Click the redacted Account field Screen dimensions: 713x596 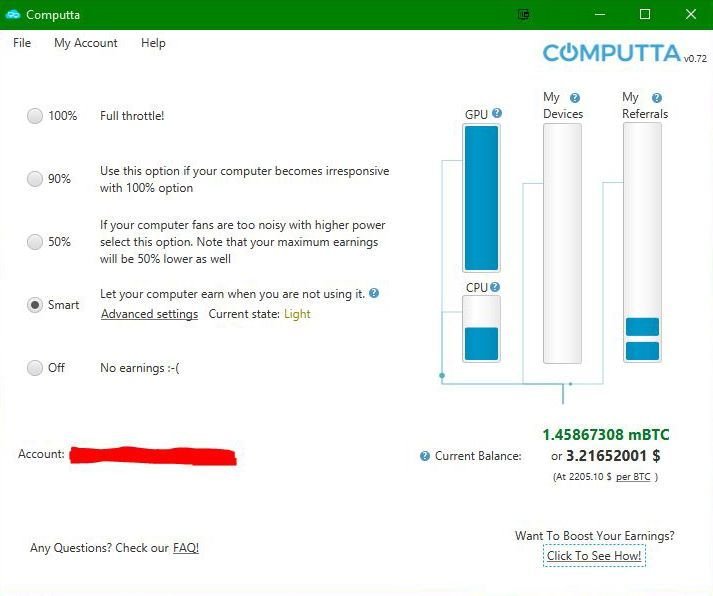(x=153, y=456)
